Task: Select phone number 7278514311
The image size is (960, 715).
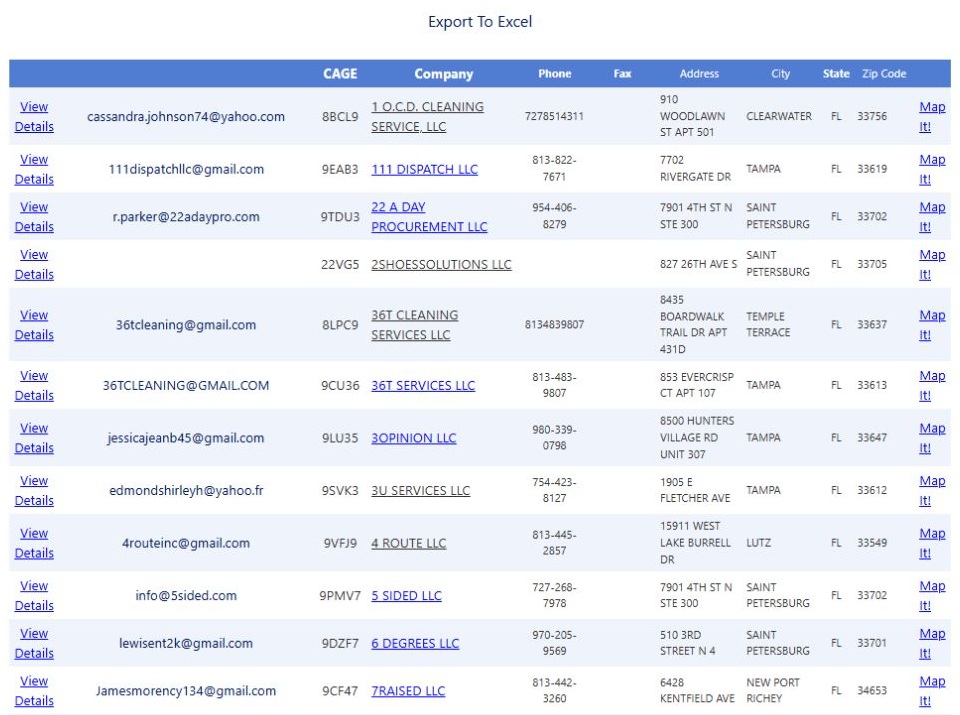Action: (554, 116)
